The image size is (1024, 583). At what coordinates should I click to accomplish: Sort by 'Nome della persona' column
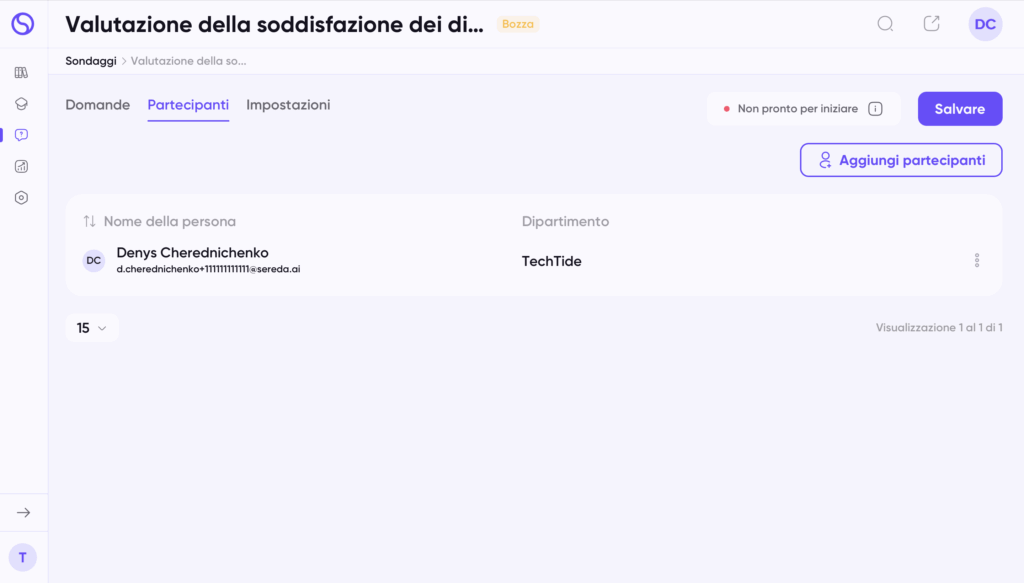pos(90,221)
